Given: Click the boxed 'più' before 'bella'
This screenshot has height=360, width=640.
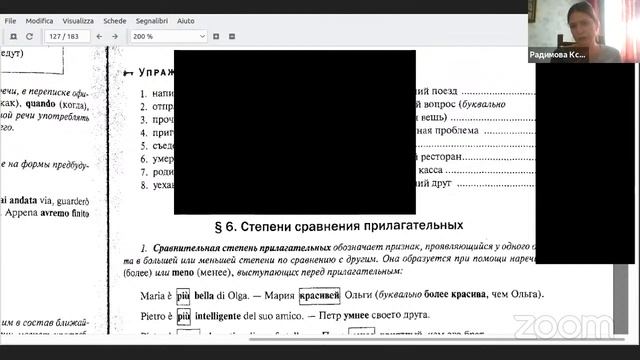Looking at the screenshot, I should (x=183, y=296).
